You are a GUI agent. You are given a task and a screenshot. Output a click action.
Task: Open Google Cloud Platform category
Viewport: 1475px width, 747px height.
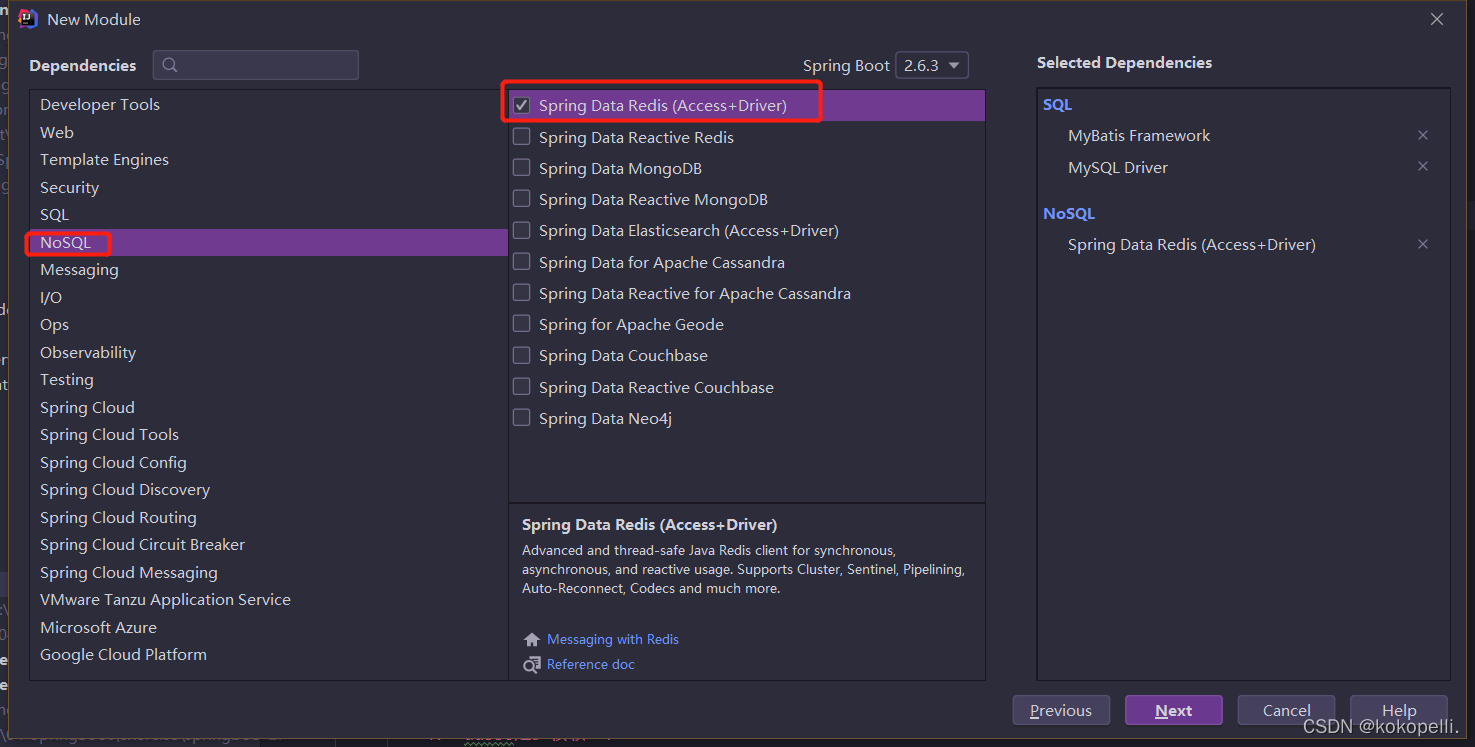pyautogui.click(x=269, y=655)
